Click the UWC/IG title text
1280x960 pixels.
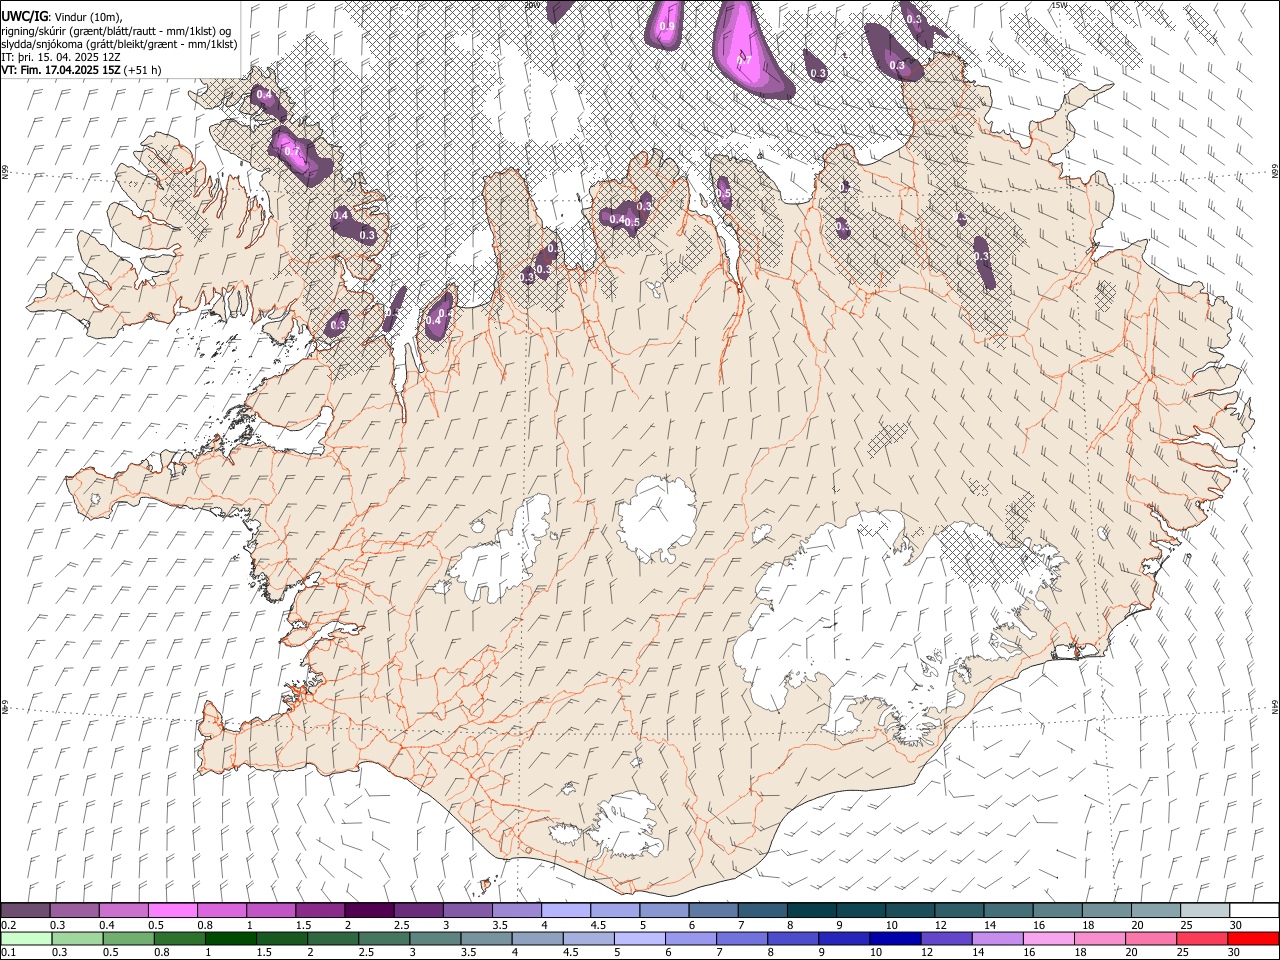24,17
